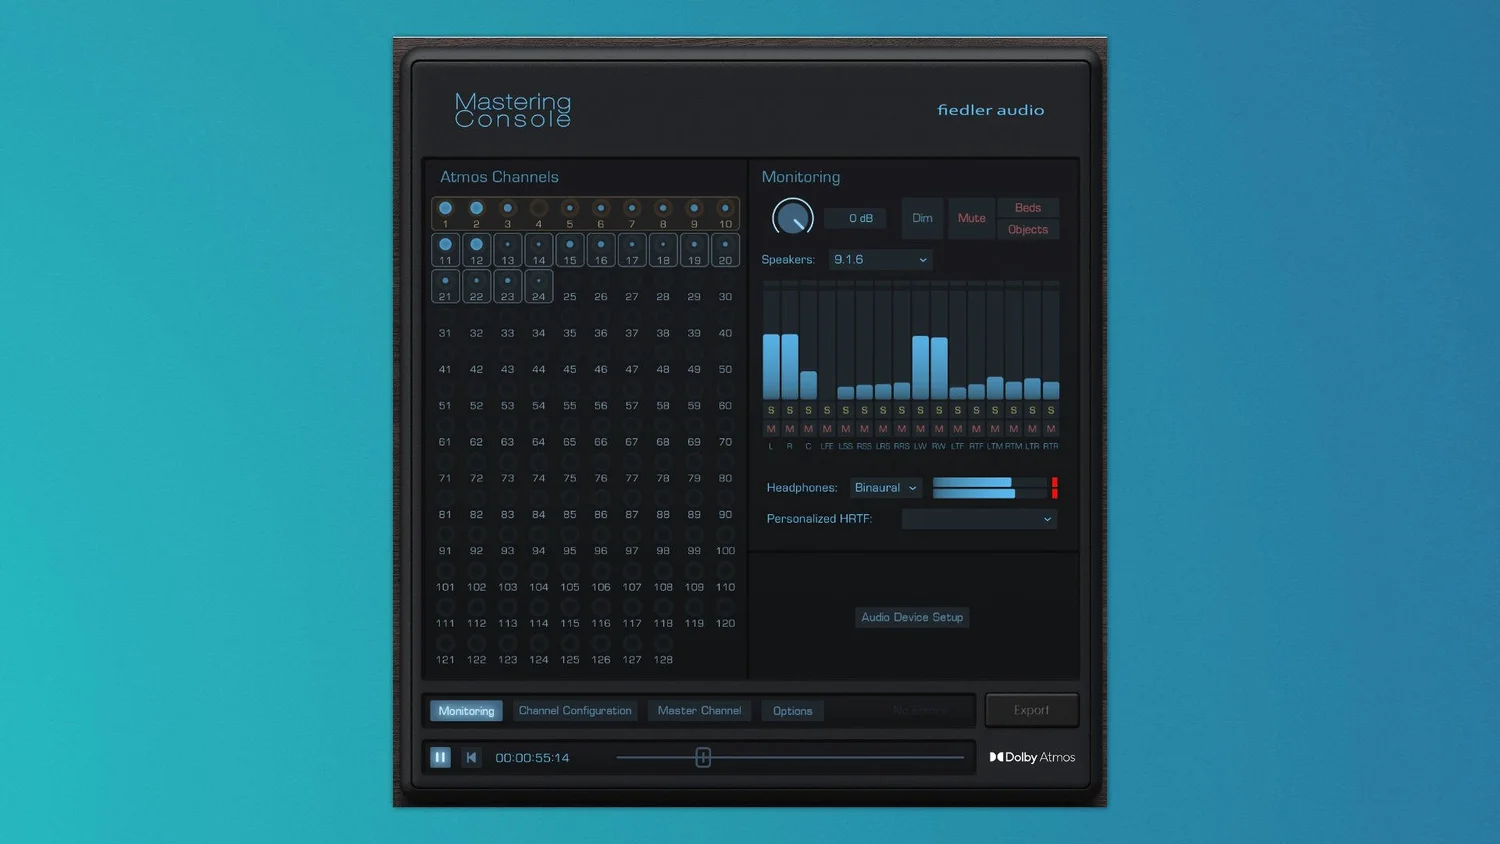Open the Options tab
The width and height of the screenshot is (1500, 844).
(792, 710)
